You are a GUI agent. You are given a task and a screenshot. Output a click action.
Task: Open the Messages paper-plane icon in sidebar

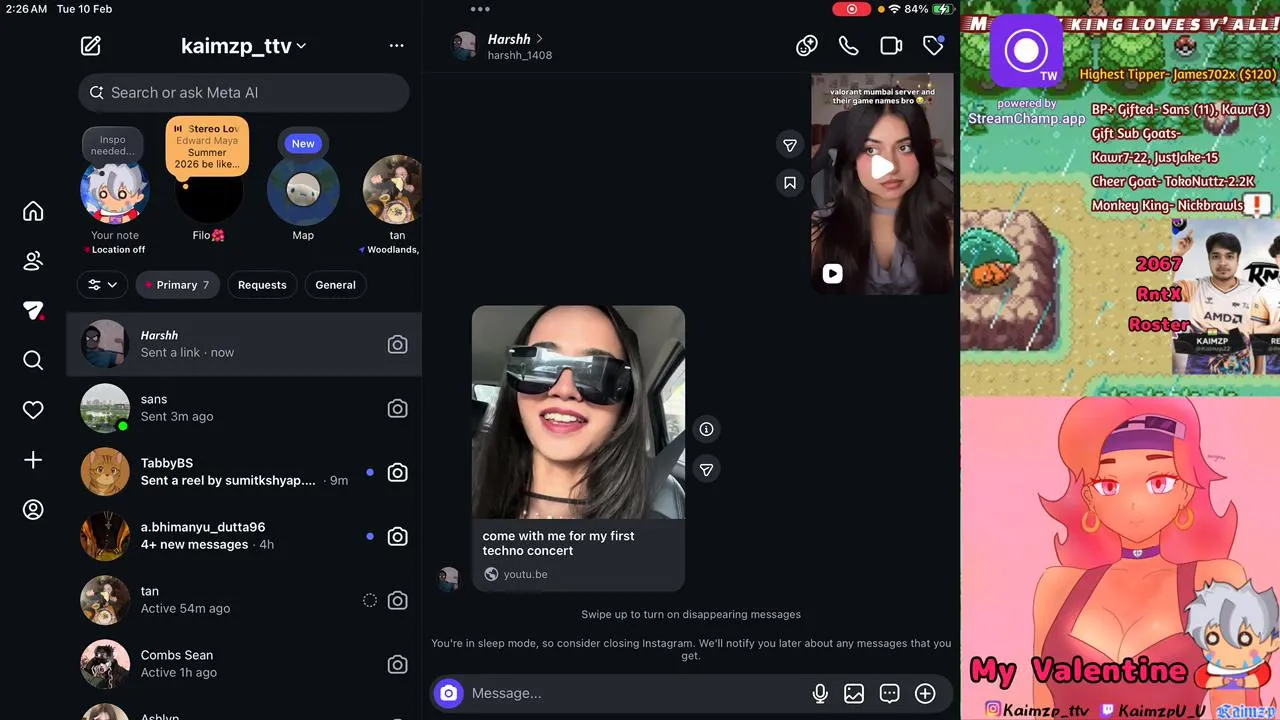click(33, 311)
